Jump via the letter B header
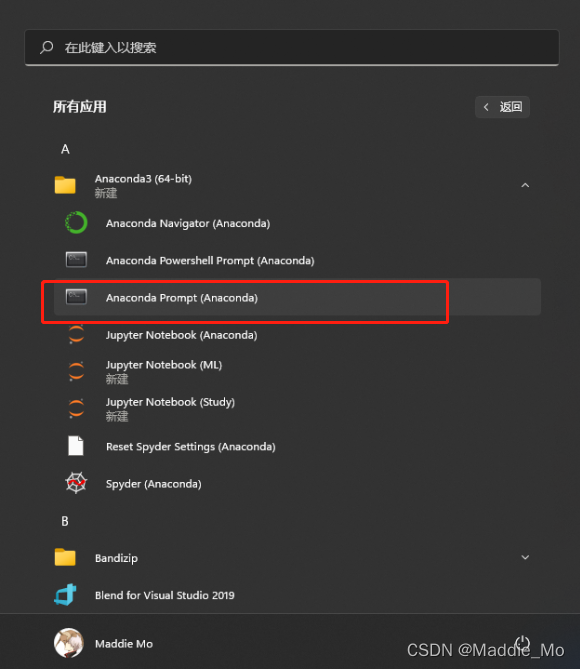This screenshot has height=669, width=580. (65, 521)
